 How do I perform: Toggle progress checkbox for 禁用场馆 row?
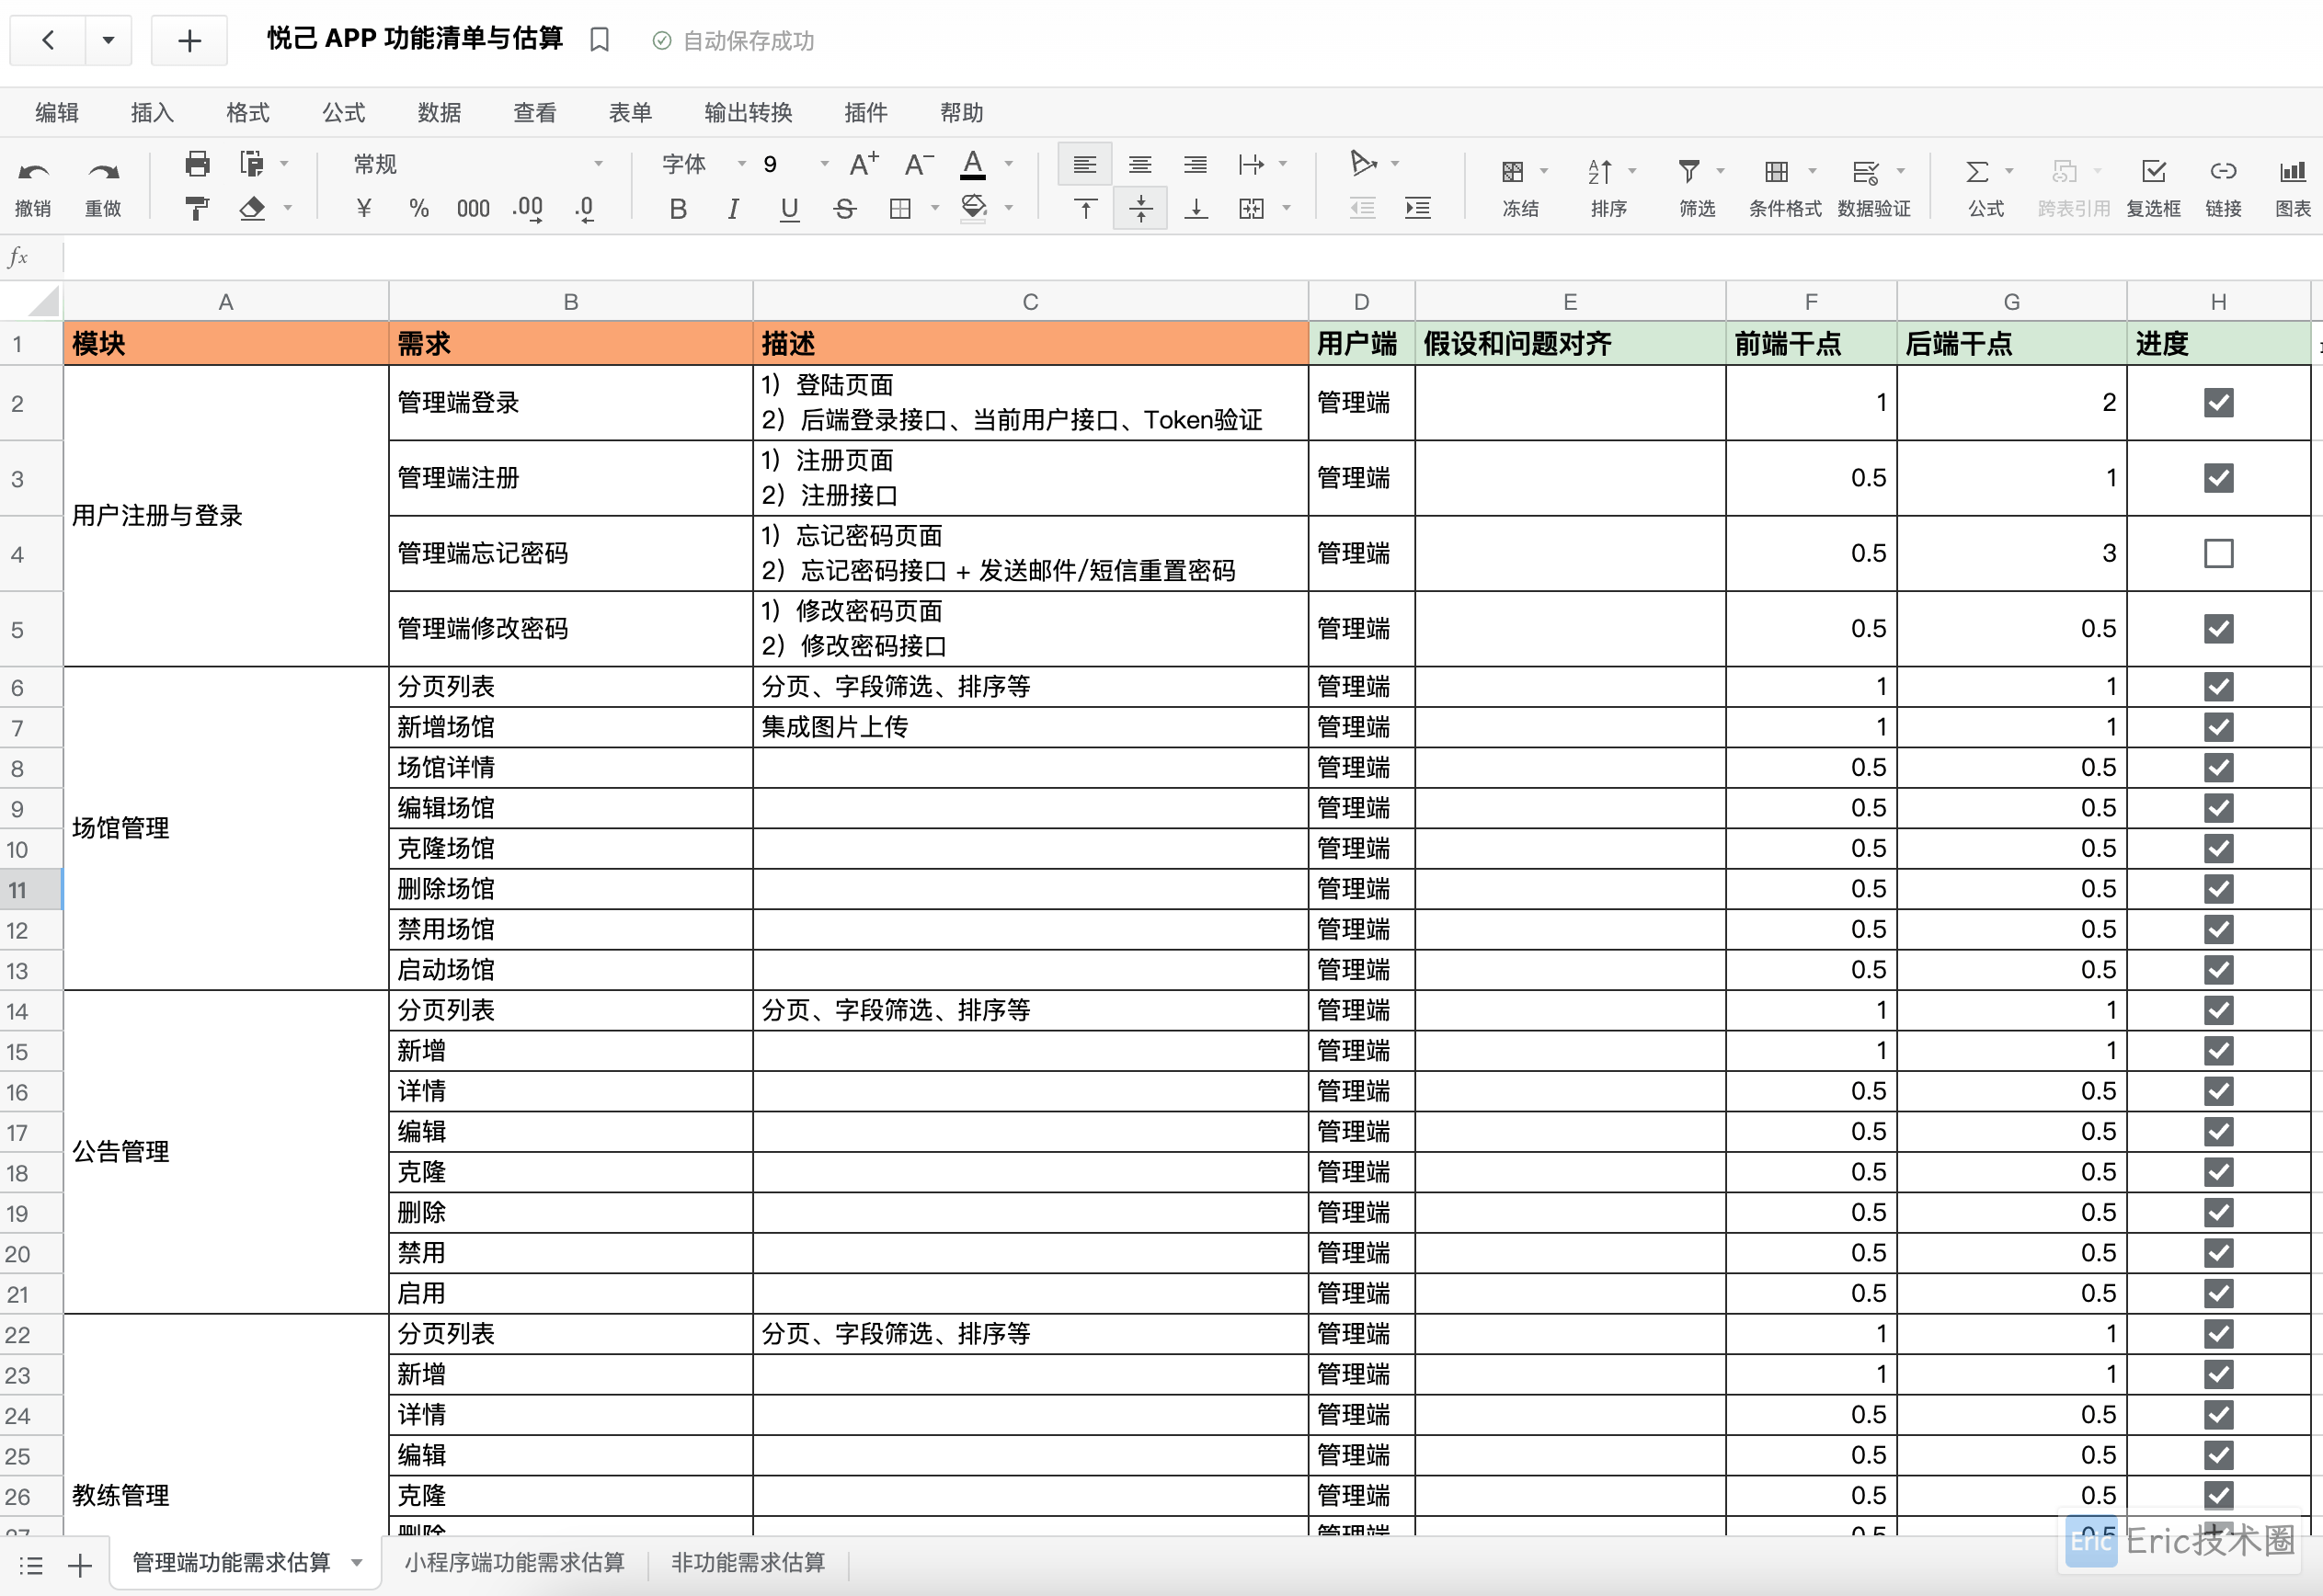(x=2218, y=929)
